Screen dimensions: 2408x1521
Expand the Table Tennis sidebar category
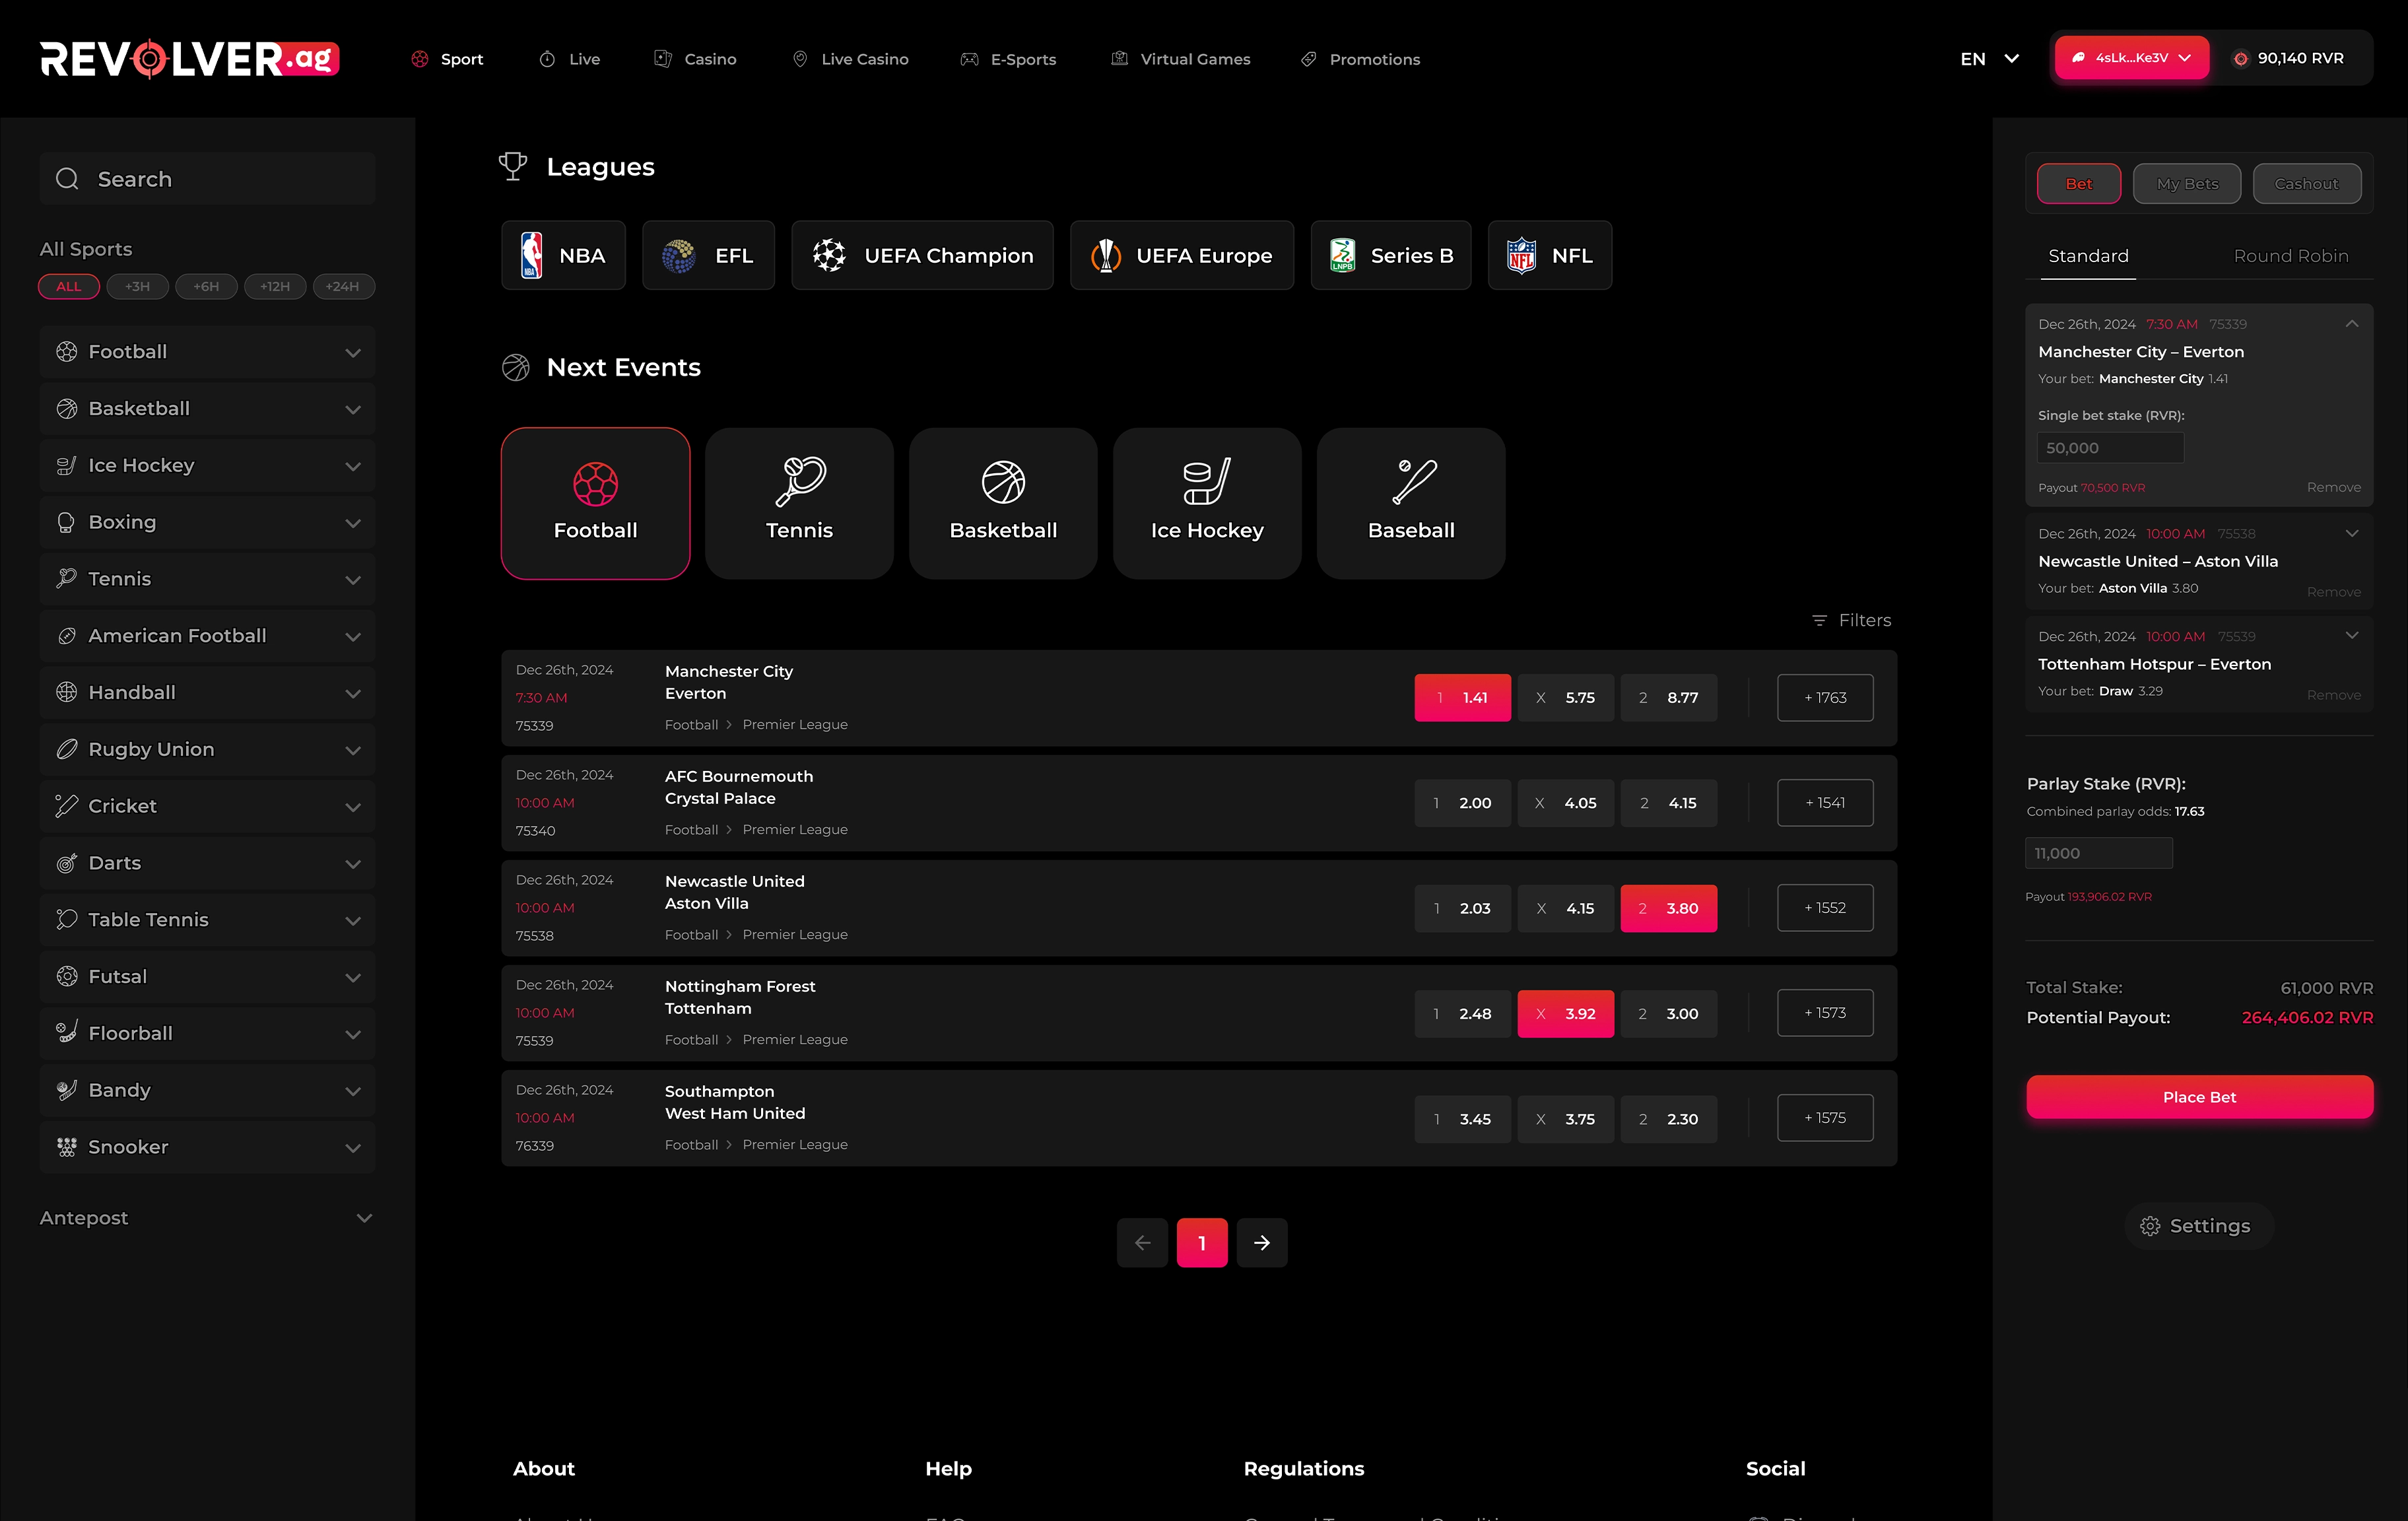point(207,920)
